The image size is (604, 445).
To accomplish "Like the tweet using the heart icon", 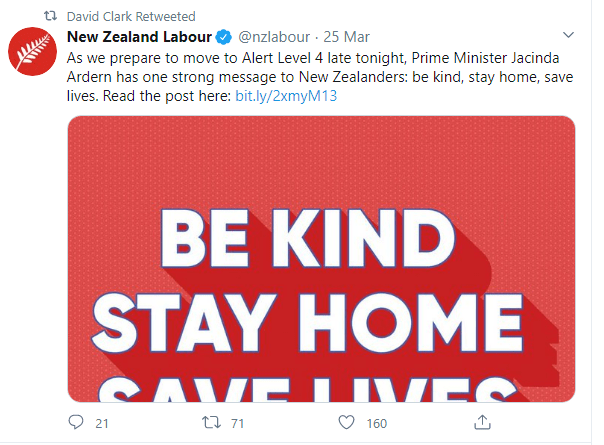I will point(347,423).
